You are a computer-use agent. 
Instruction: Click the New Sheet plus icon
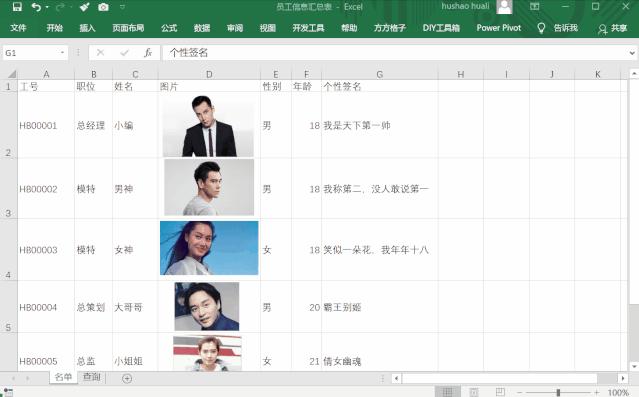[x=127, y=379]
